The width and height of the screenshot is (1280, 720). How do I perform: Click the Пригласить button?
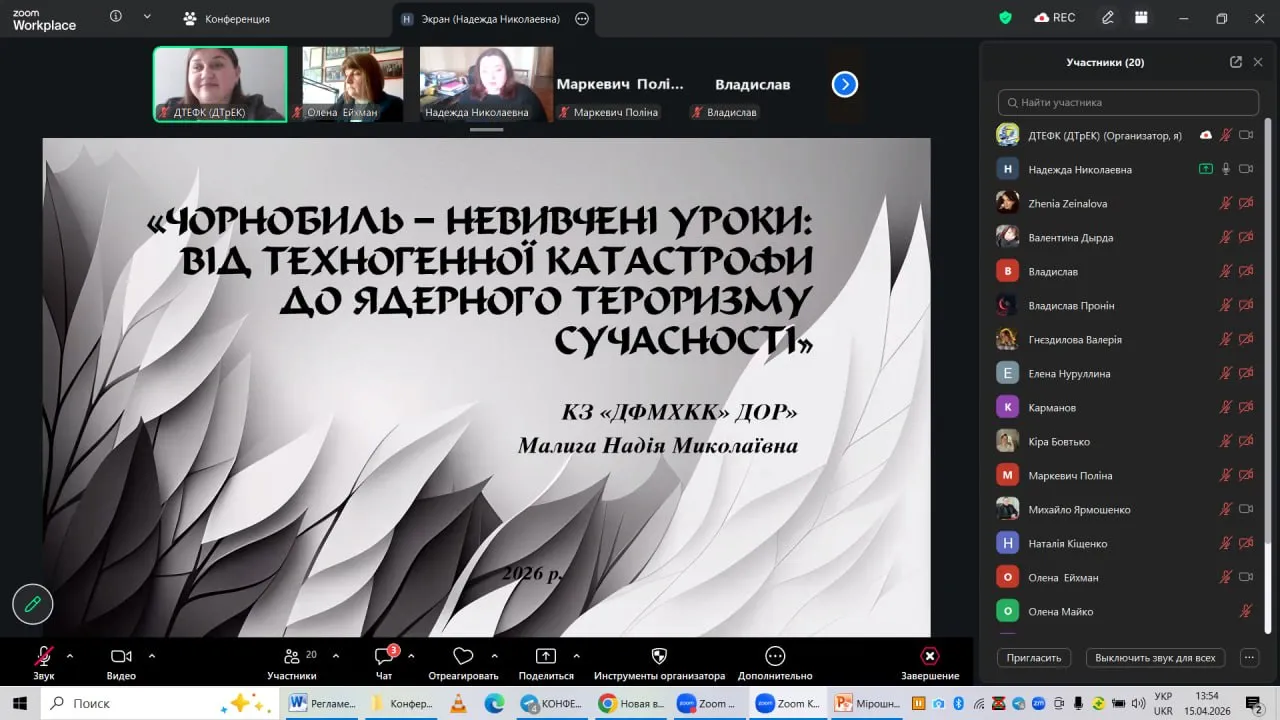pyautogui.click(x=1034, y=658)
